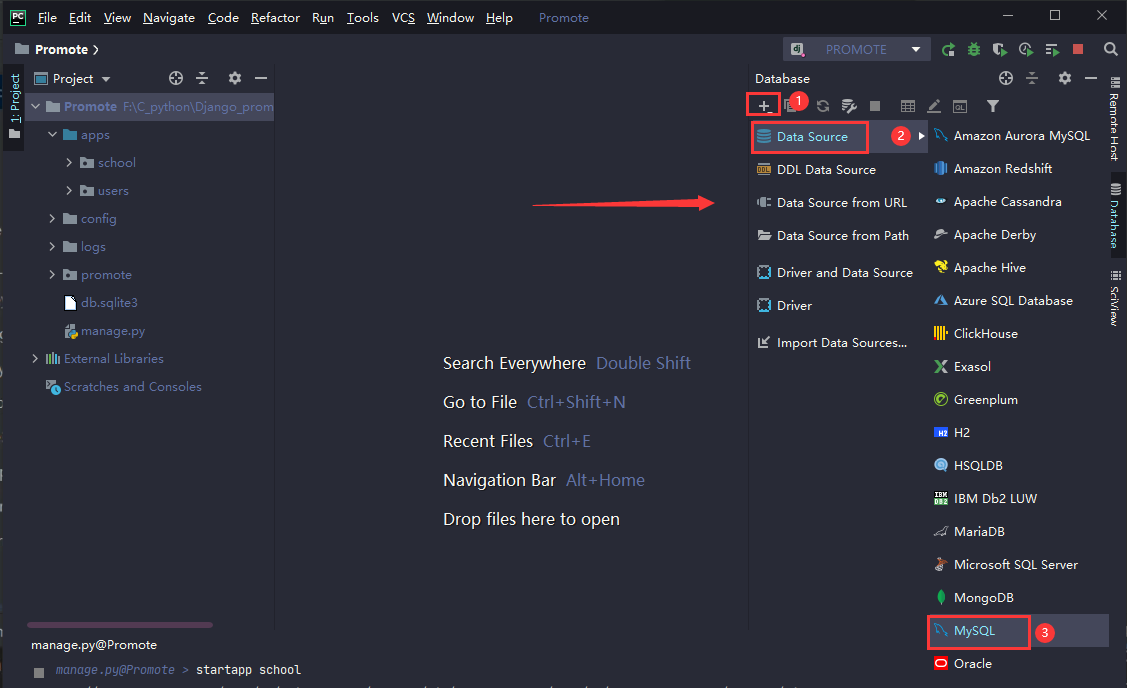Click the database filter funnel icon

pyautogui.click(x=993, y=106)
